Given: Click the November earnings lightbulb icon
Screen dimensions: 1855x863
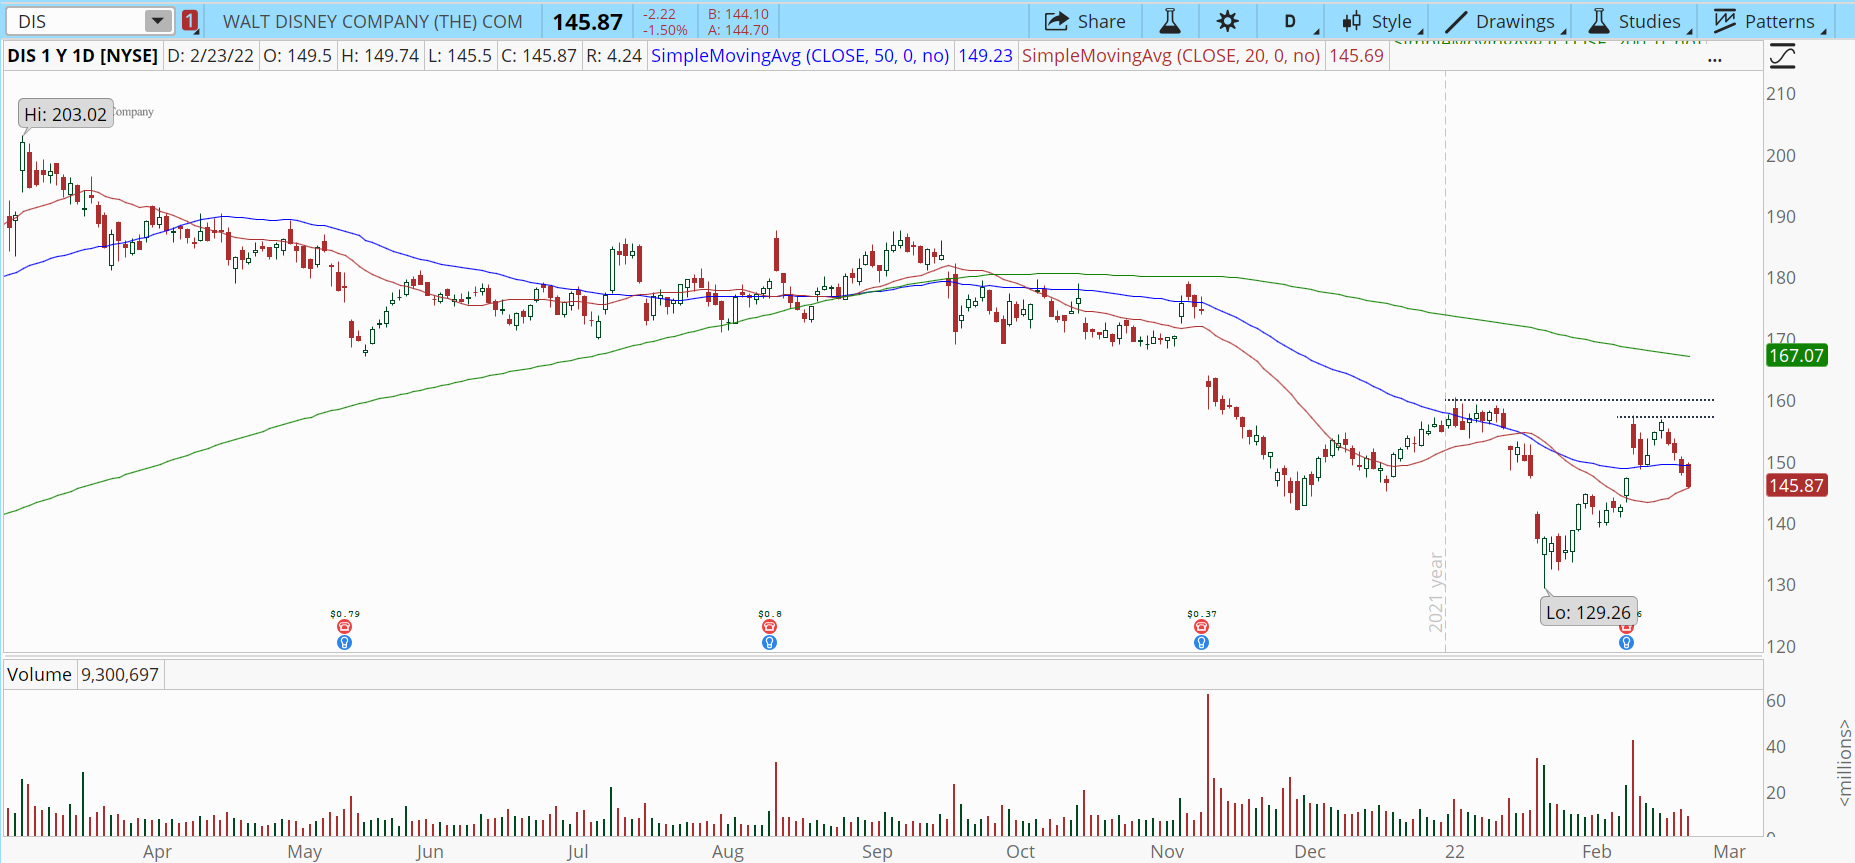Looking at the screenshot, I should pos(1202,643).
